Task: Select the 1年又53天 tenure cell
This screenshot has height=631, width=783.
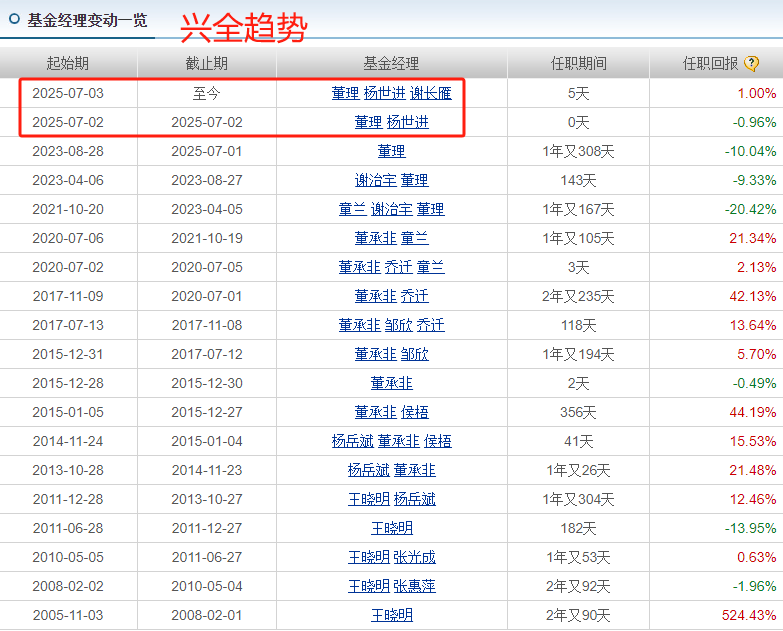Action: 578,557
